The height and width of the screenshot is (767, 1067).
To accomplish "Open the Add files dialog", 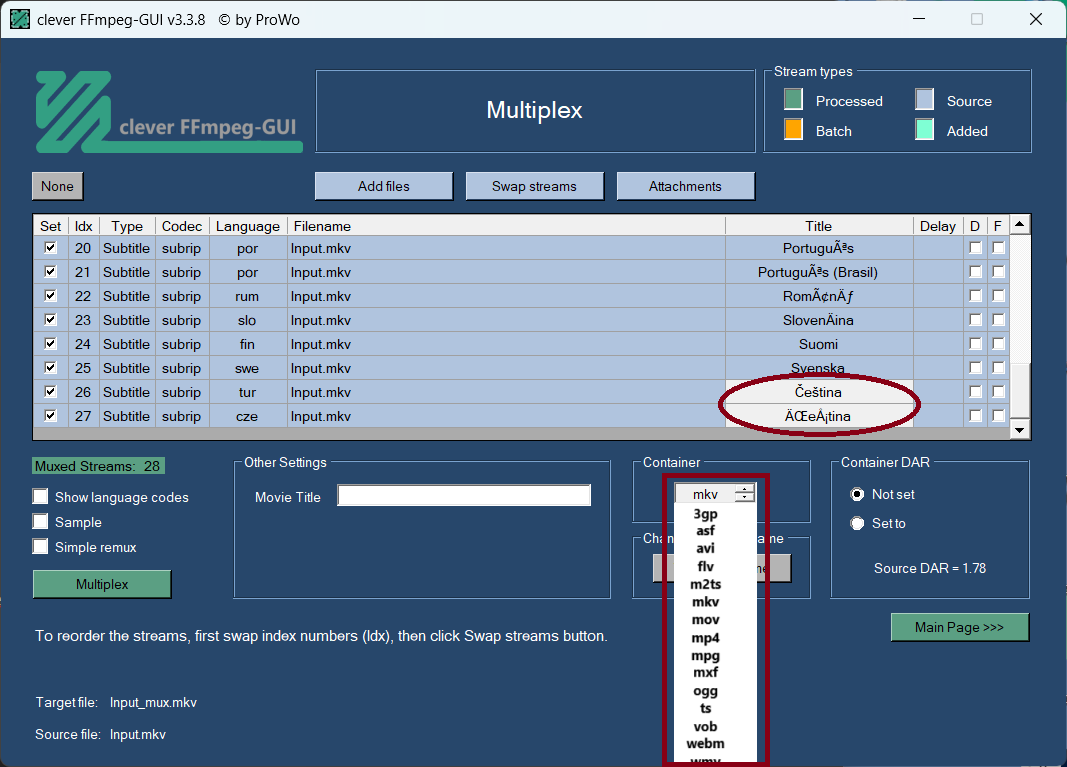I will (x=384, y=186).
